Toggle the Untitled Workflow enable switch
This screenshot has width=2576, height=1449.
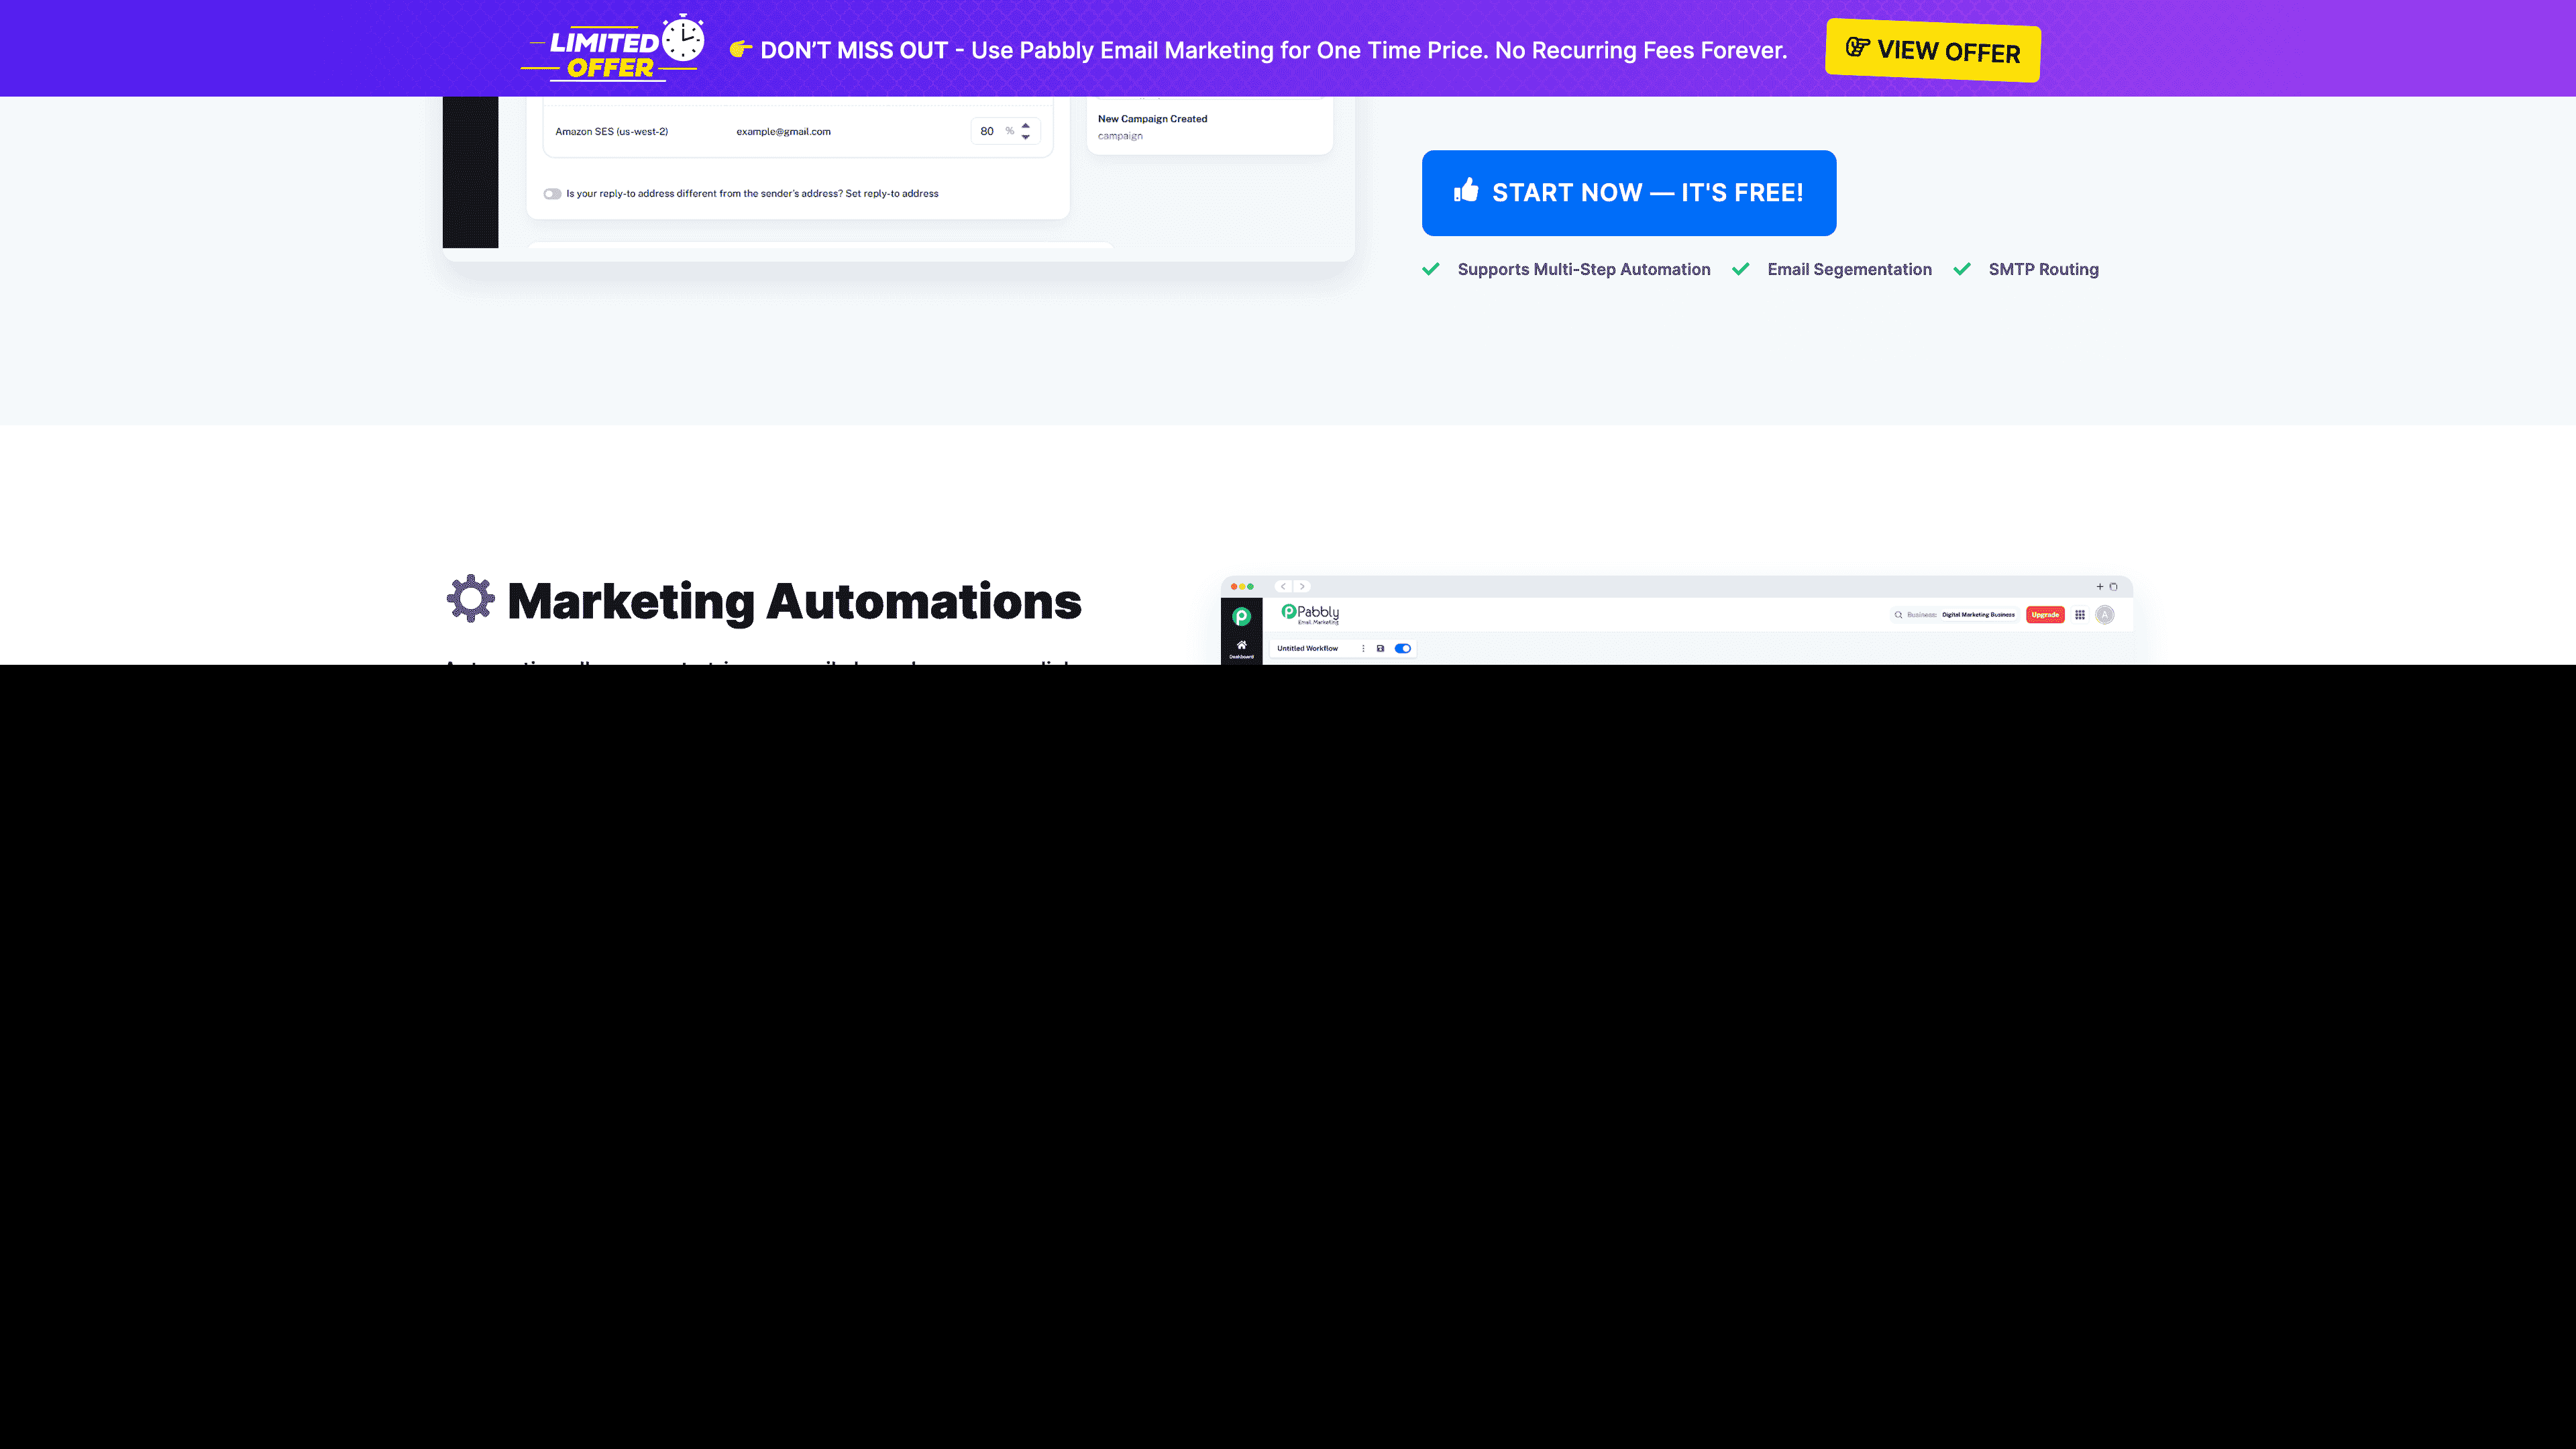click(x=1403, y=649)
